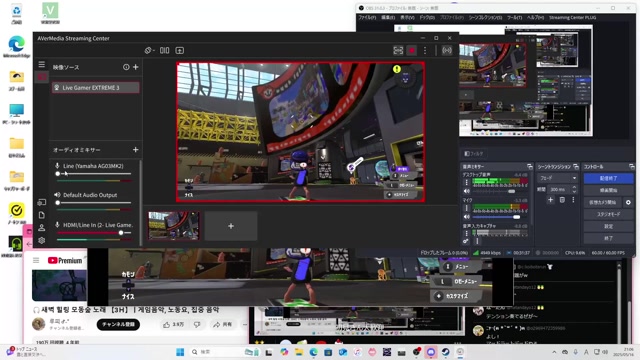Click the チャンネル登録 button on YouTube
The image size is (640, 360).
click(x=118, y=324)
